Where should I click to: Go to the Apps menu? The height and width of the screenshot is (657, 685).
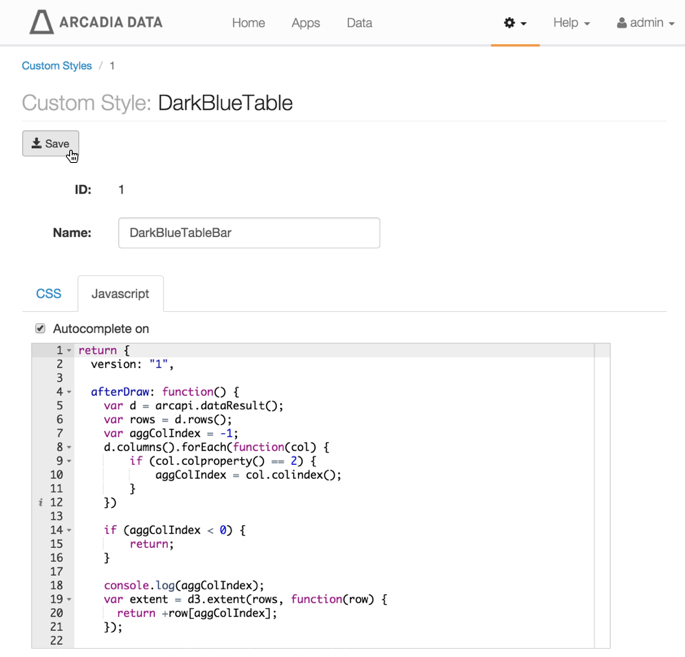305,23
